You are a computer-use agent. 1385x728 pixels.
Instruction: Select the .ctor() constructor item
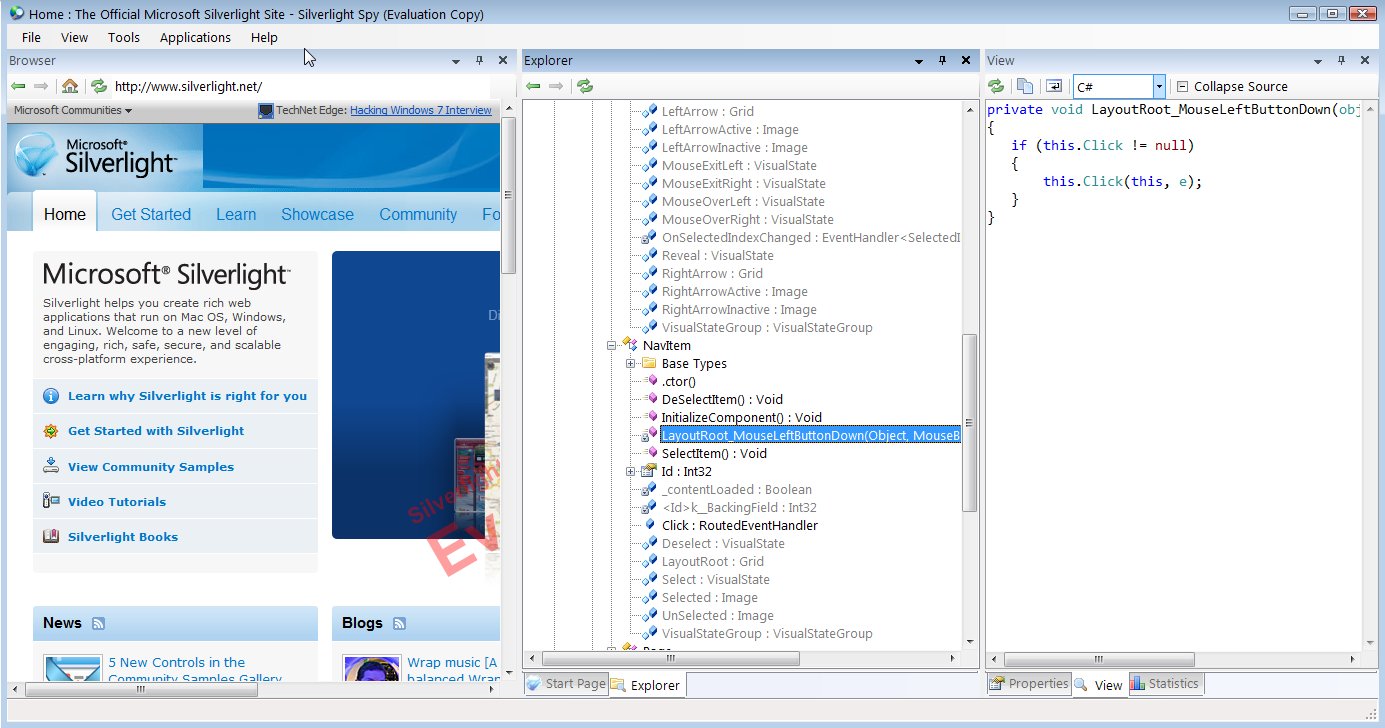click(x=678, y=381)
